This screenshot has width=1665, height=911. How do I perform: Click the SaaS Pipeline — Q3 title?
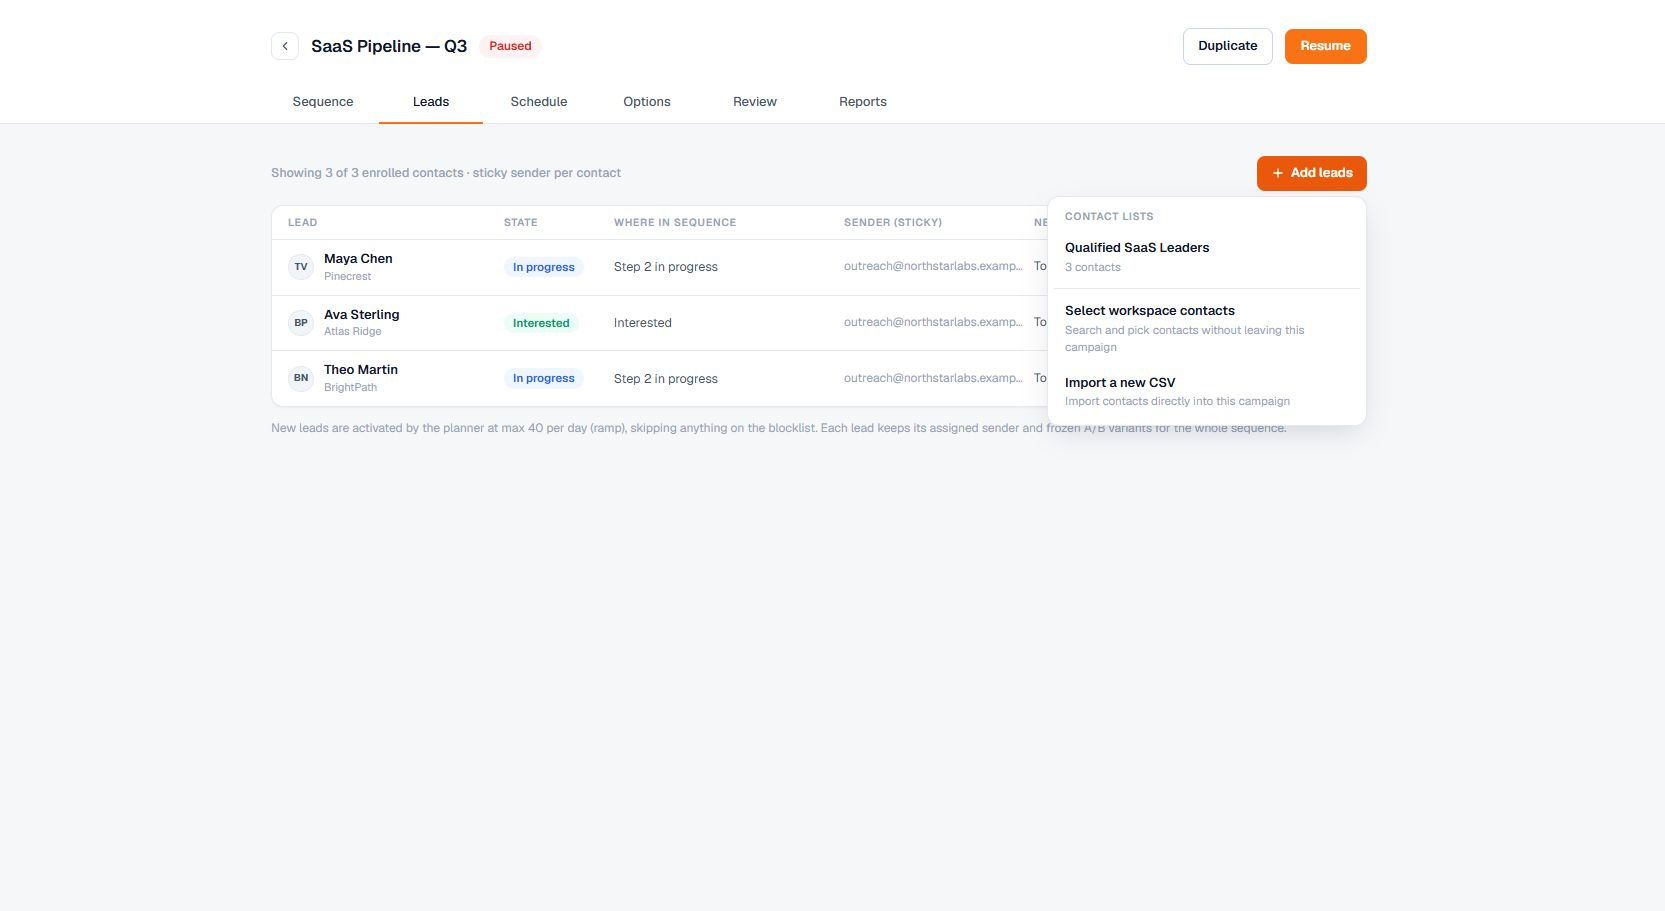389,46
